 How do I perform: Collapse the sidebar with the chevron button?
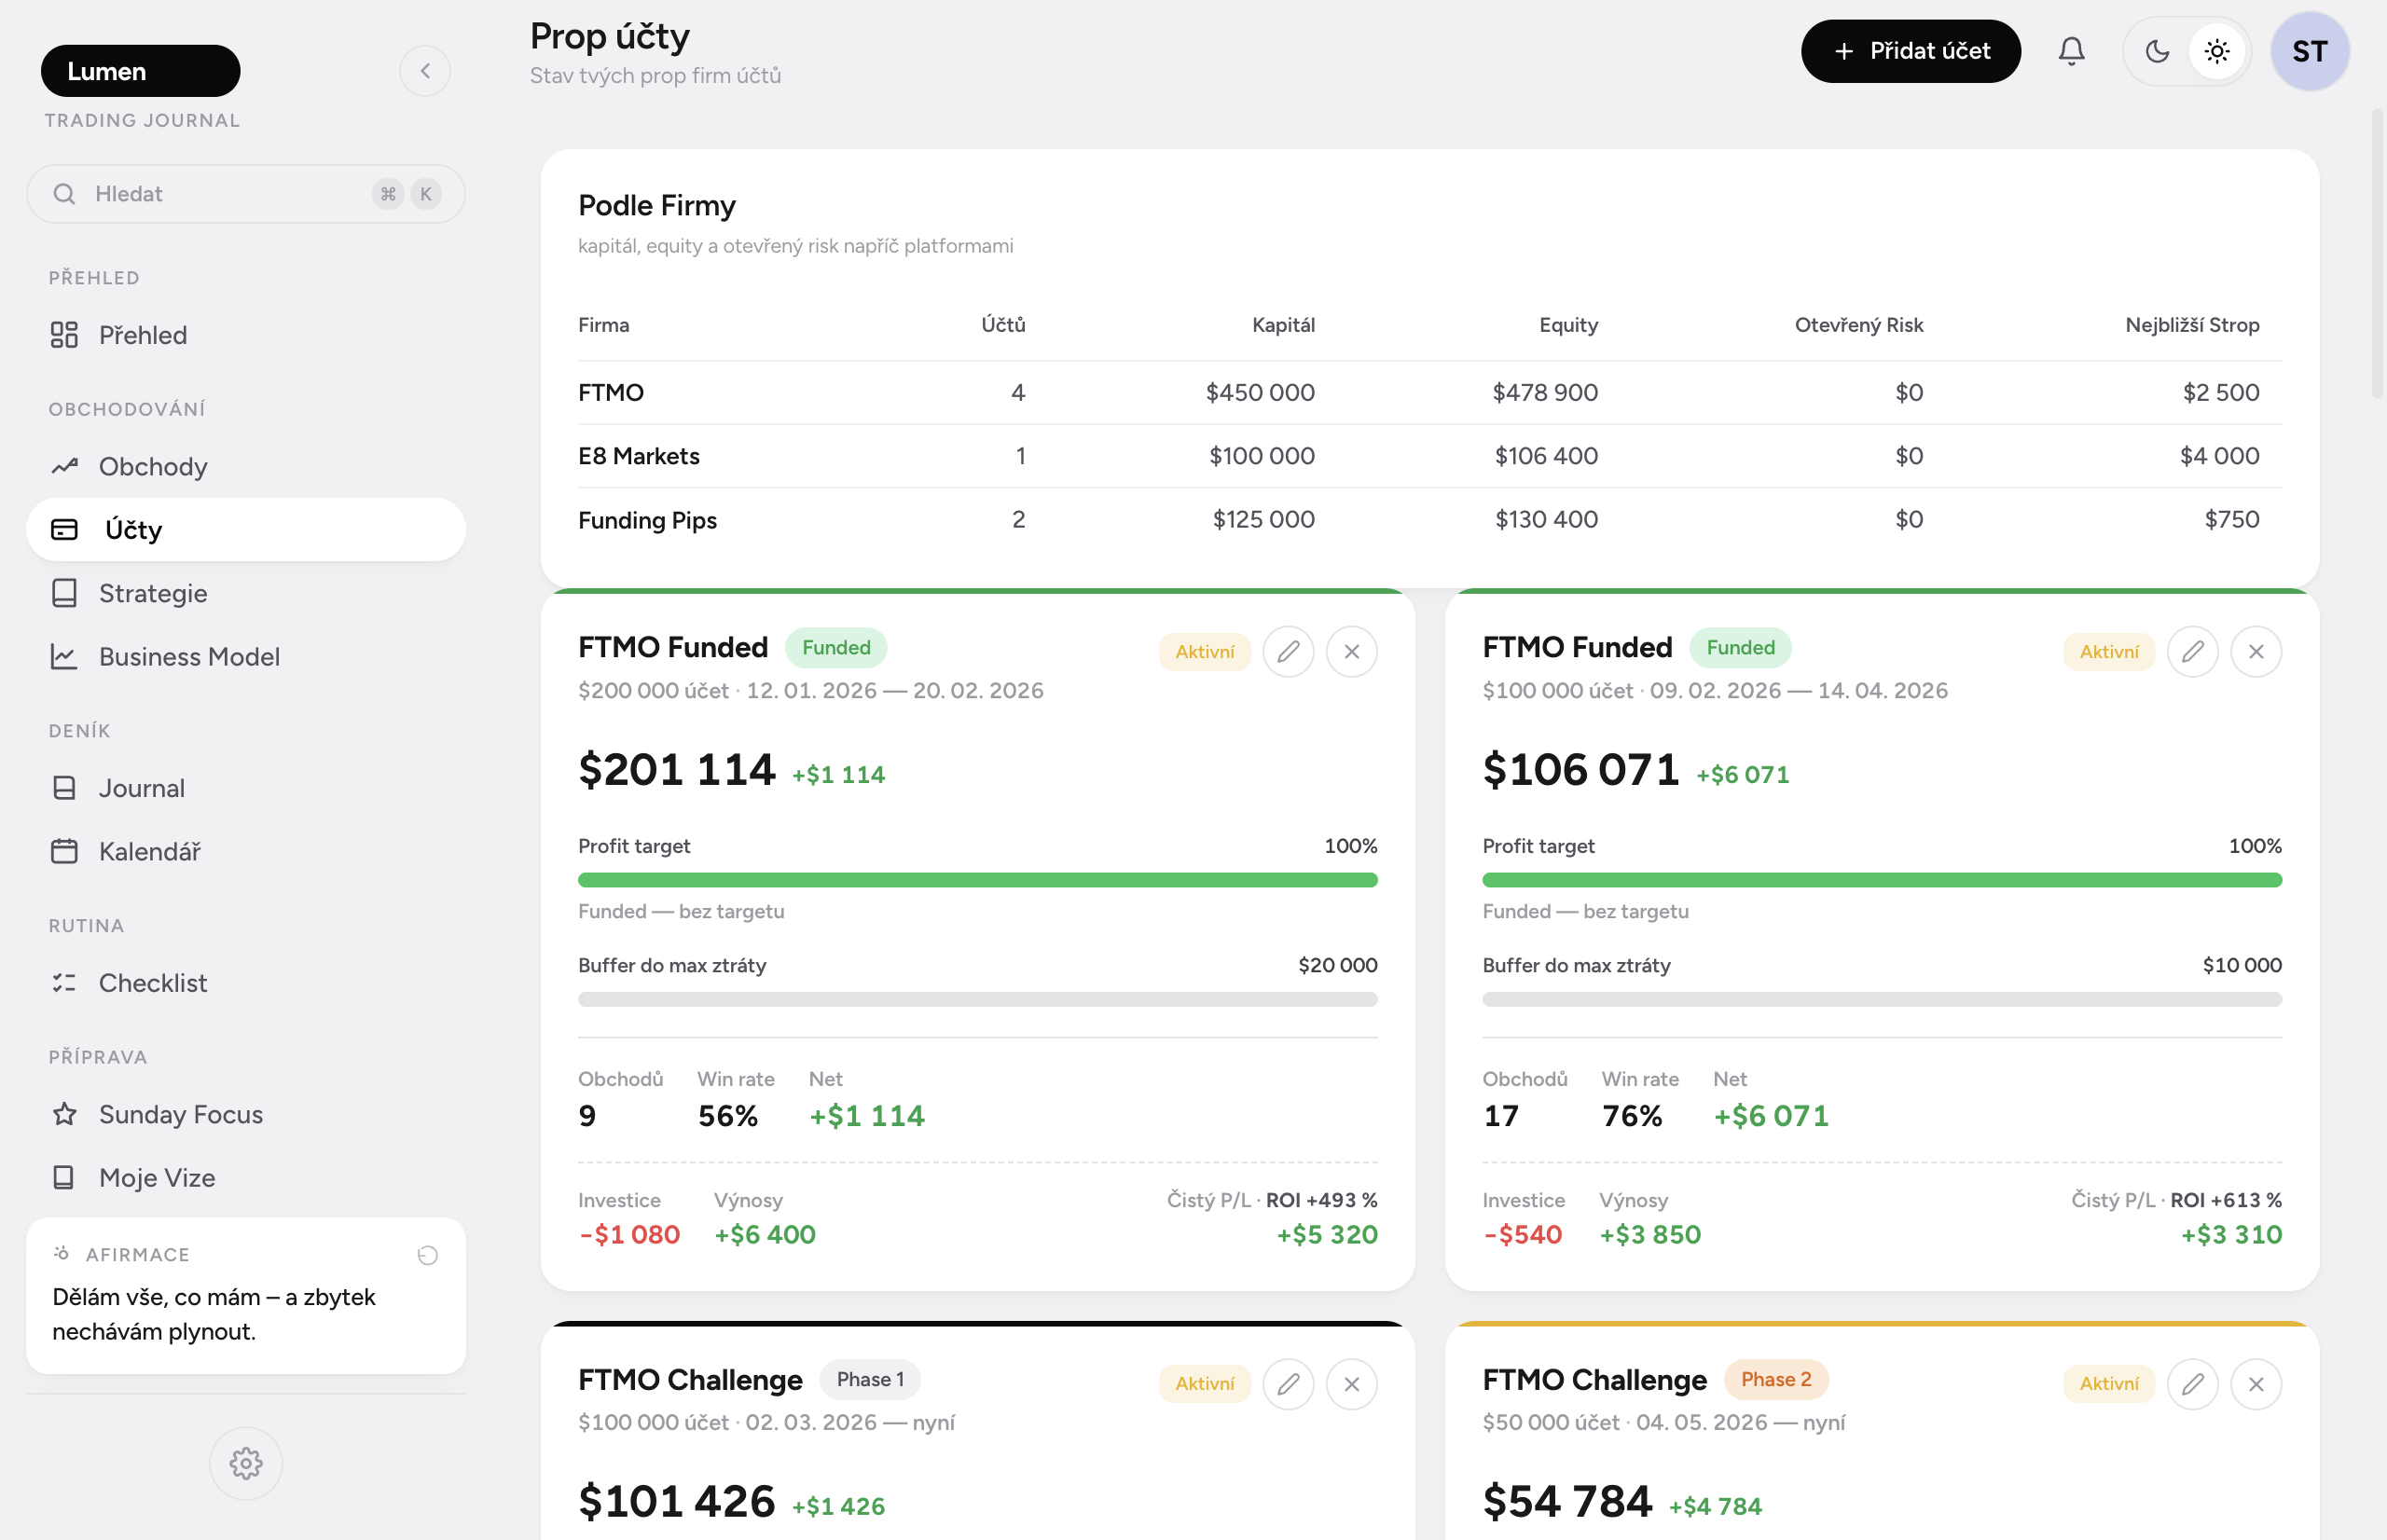(x=425, y=71)
